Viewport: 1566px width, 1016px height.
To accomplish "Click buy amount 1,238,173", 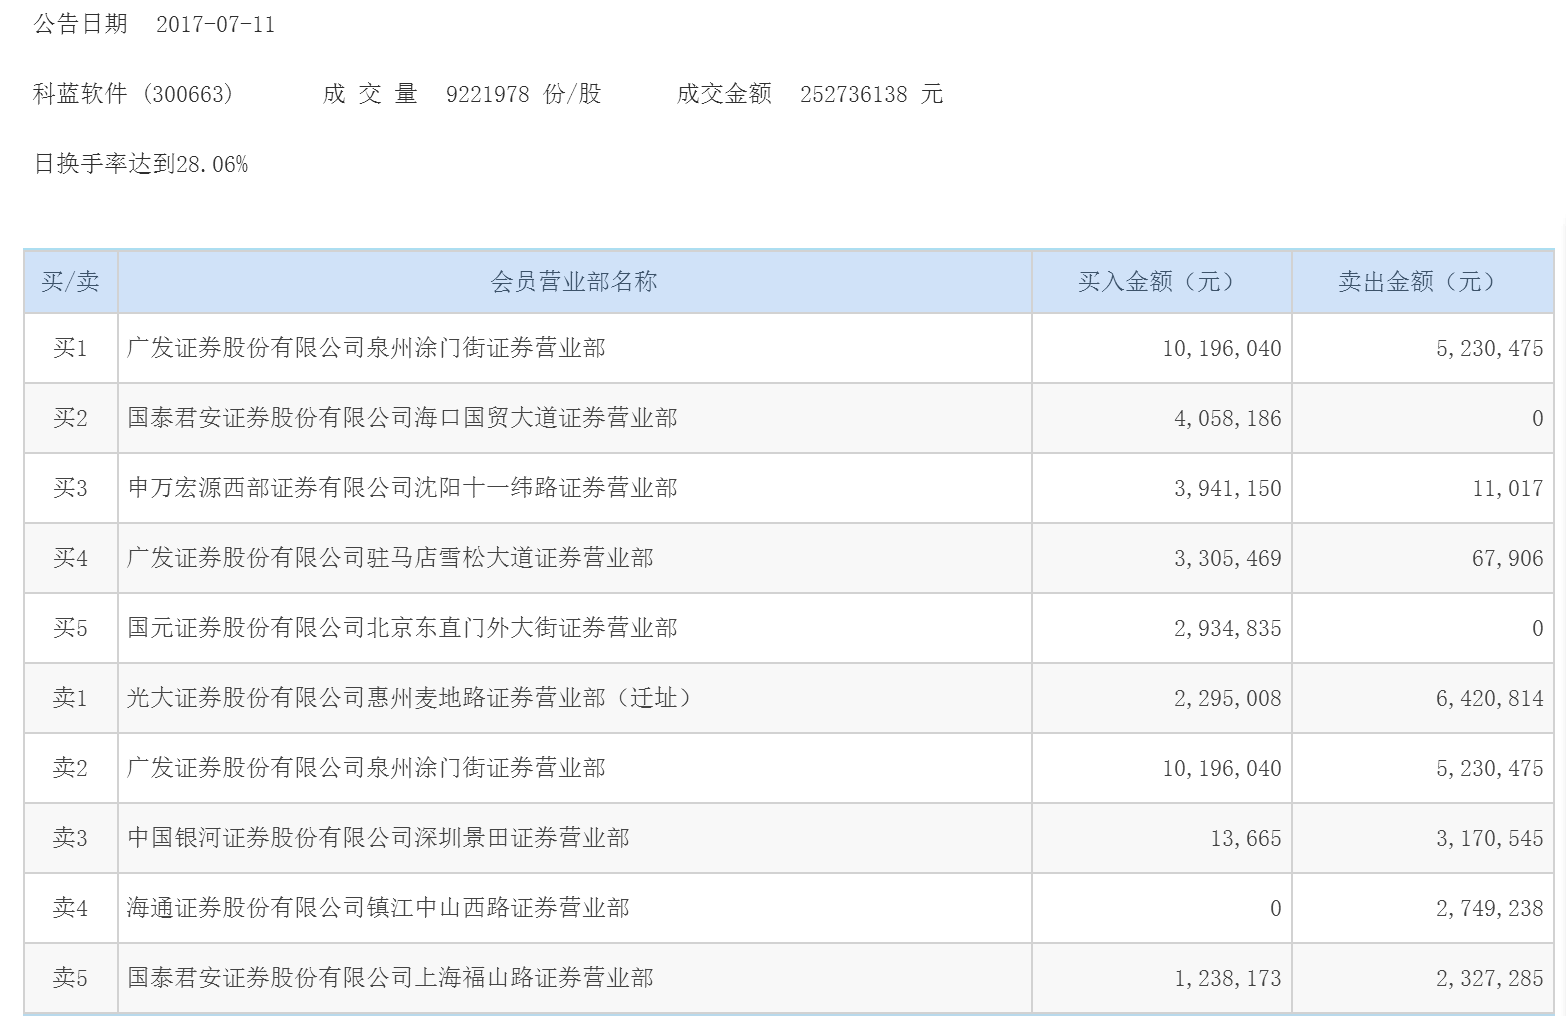I will 1228,979.
